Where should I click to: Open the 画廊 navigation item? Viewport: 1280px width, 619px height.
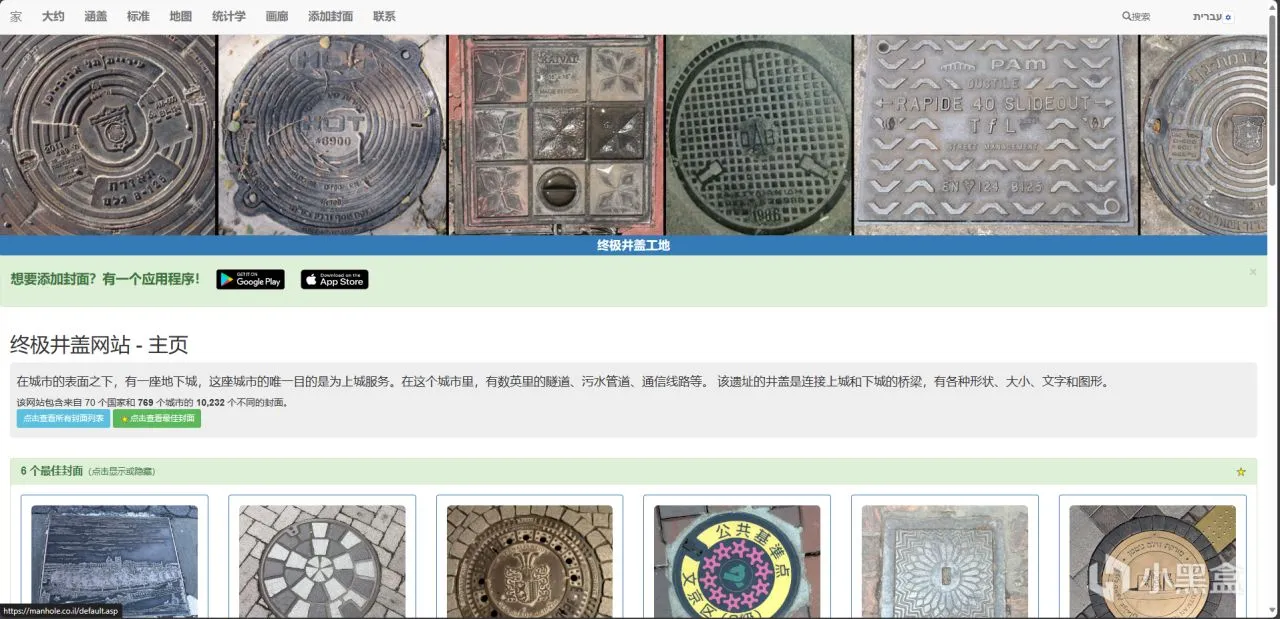[277, 17]
